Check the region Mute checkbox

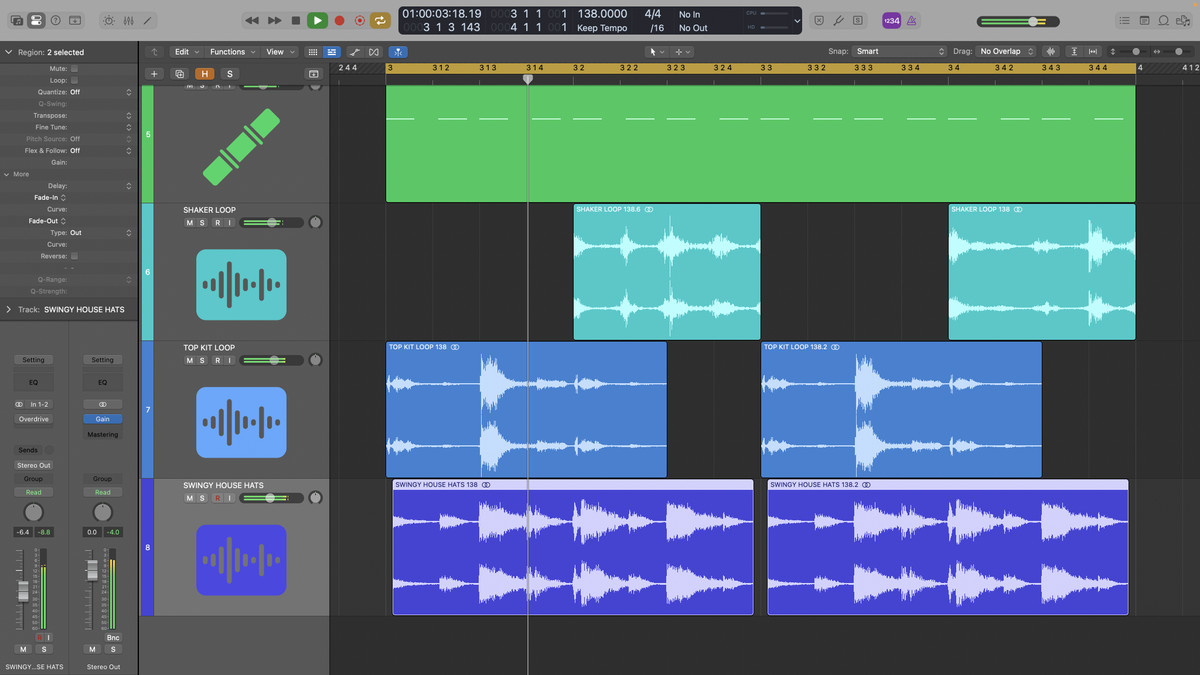(x=74, y=69)
